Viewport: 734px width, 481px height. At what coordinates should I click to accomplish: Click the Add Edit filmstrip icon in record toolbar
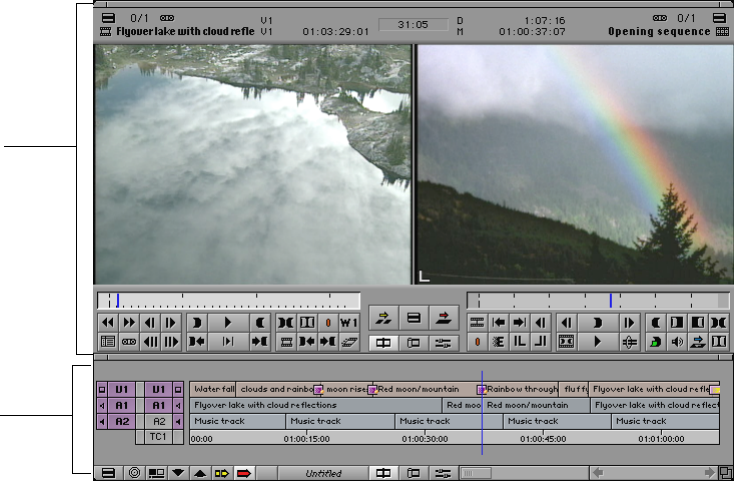click(x=477, y=323)
